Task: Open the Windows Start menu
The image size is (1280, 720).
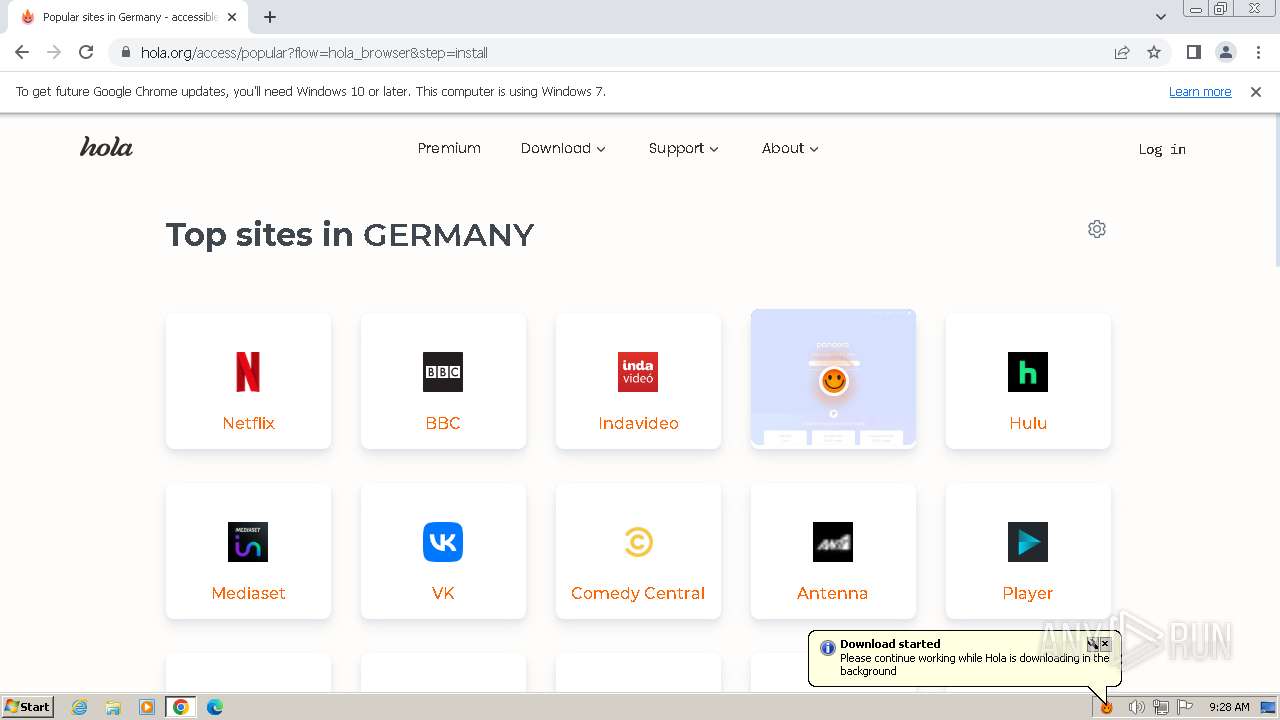Action: [27, 707]
